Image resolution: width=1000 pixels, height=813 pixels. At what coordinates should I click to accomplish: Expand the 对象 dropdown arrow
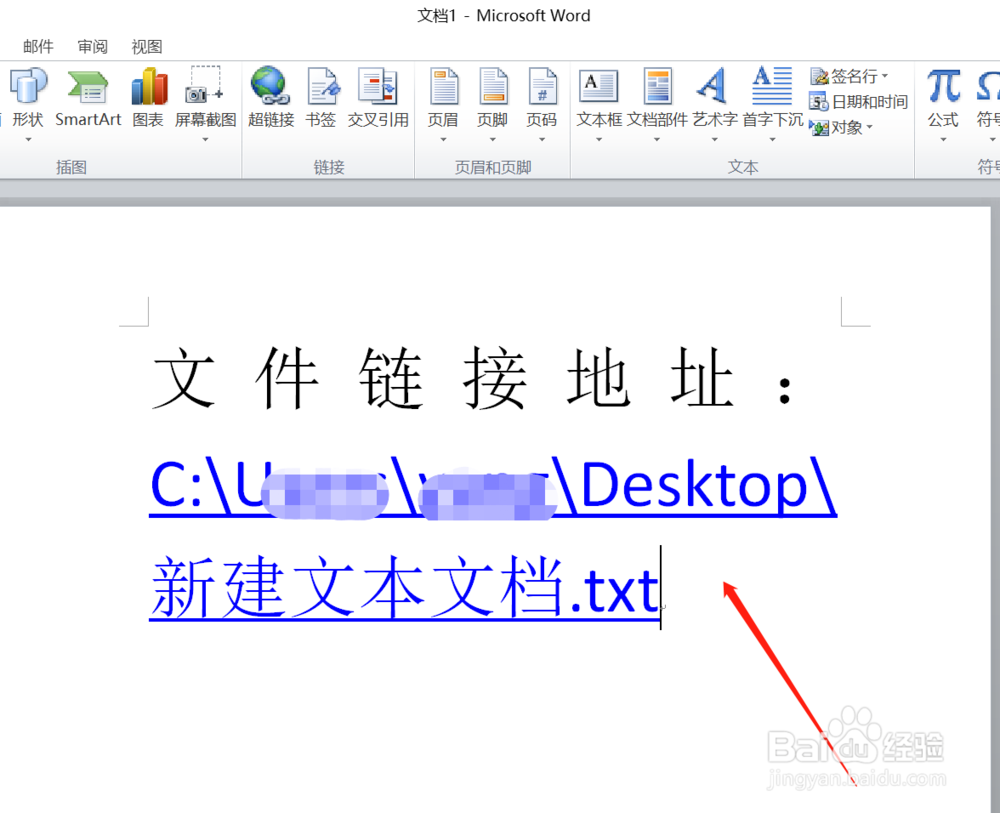[869, 128]
